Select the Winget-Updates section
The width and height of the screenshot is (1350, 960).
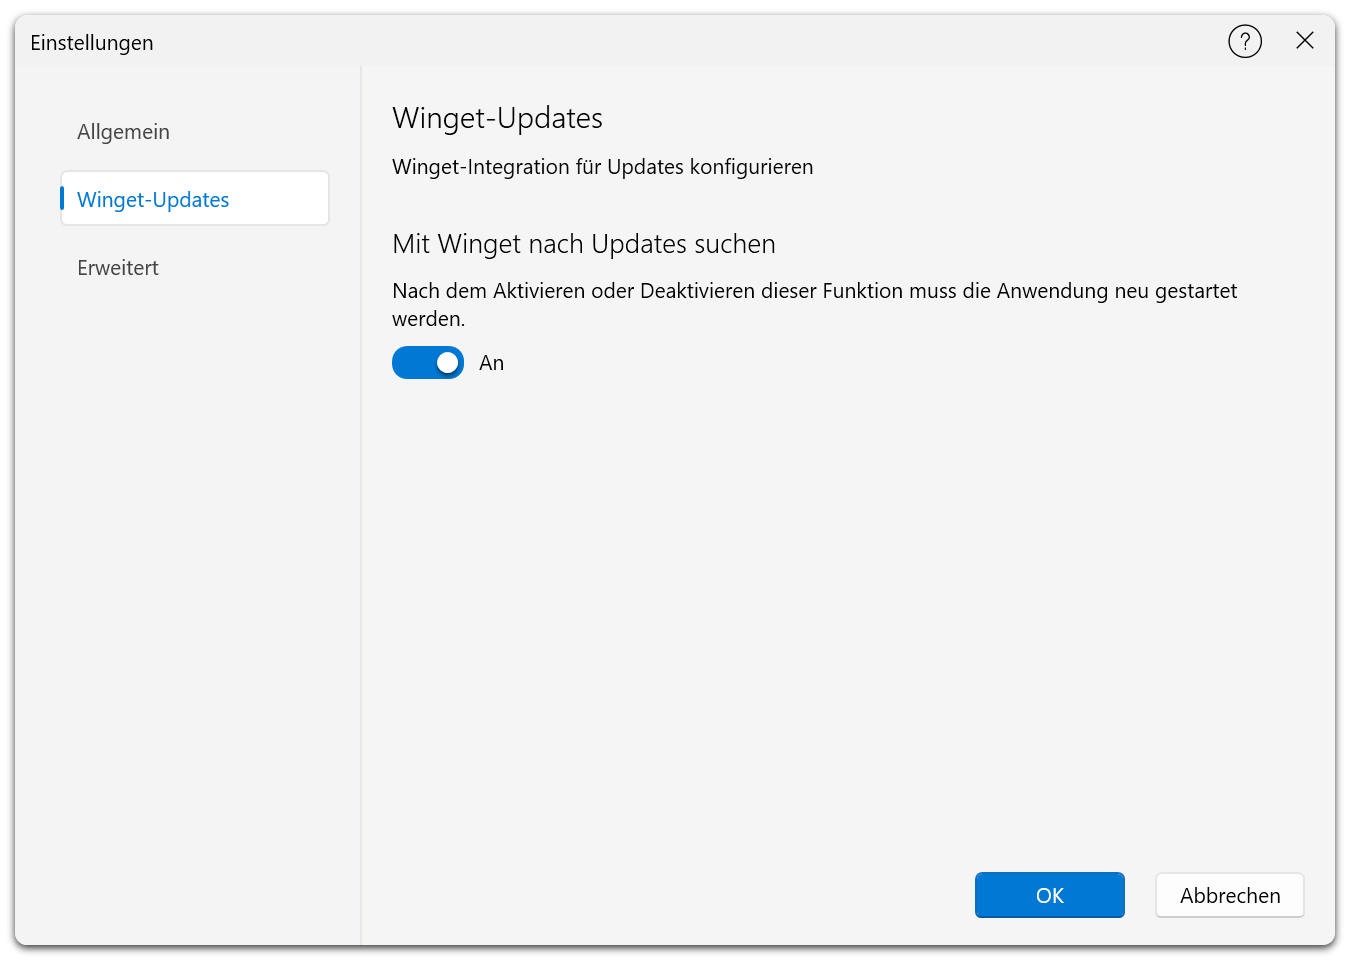[195, 199]
